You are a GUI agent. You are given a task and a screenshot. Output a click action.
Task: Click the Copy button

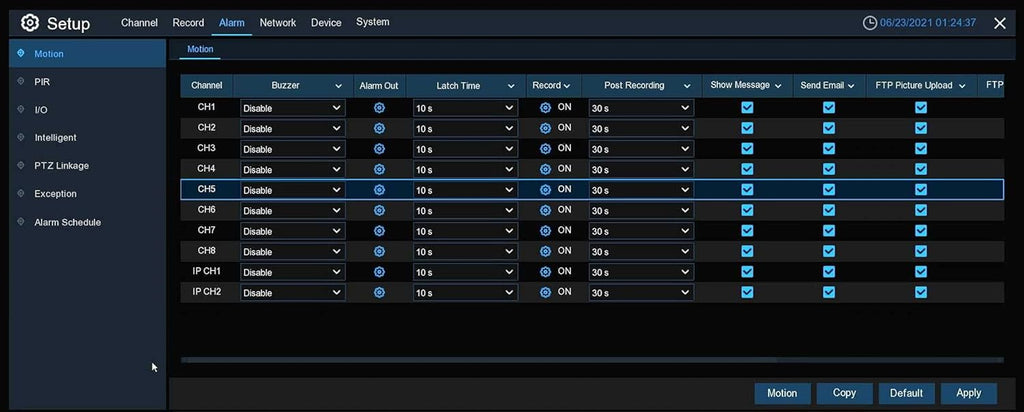[x=844, y=393]
